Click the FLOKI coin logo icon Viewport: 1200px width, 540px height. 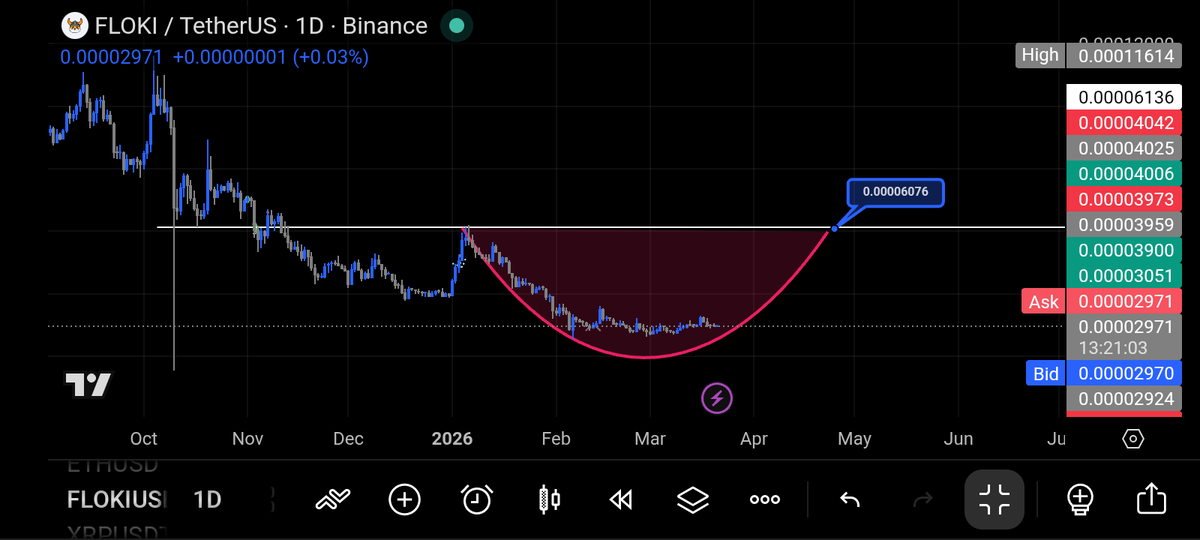point(73,26)
